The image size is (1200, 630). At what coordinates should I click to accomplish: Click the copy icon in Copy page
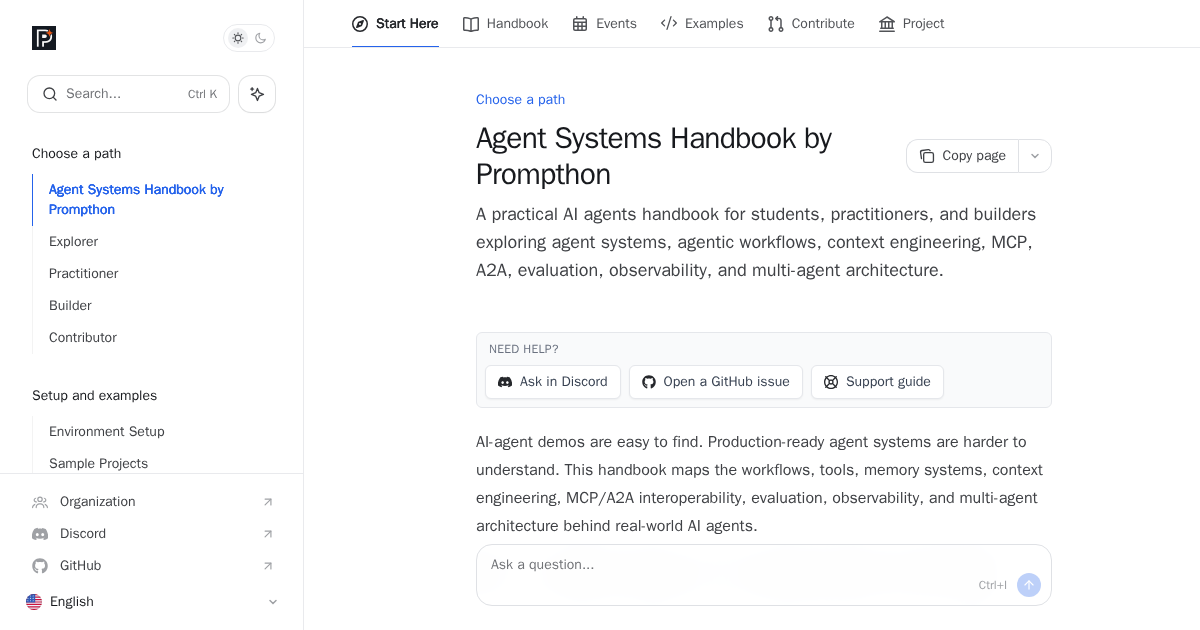pyautogui.click(x=927, y=156)
